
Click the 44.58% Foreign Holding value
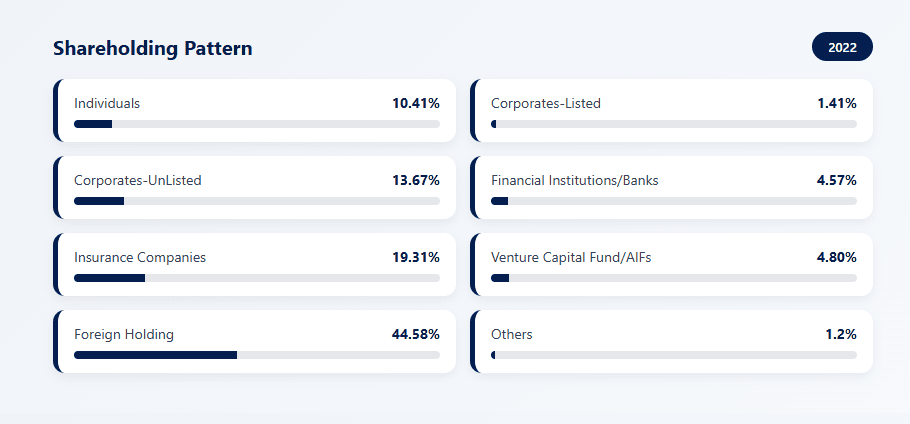[x=416, y=334]
